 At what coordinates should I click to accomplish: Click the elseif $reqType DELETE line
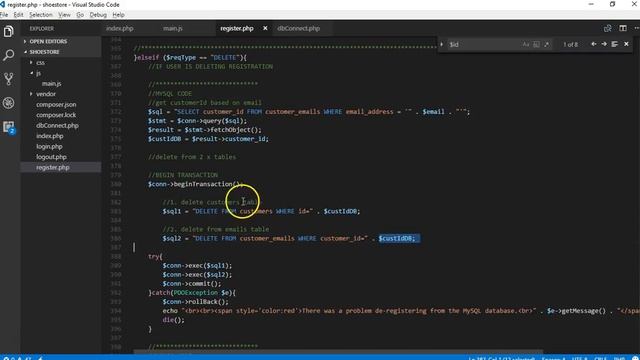190,58
